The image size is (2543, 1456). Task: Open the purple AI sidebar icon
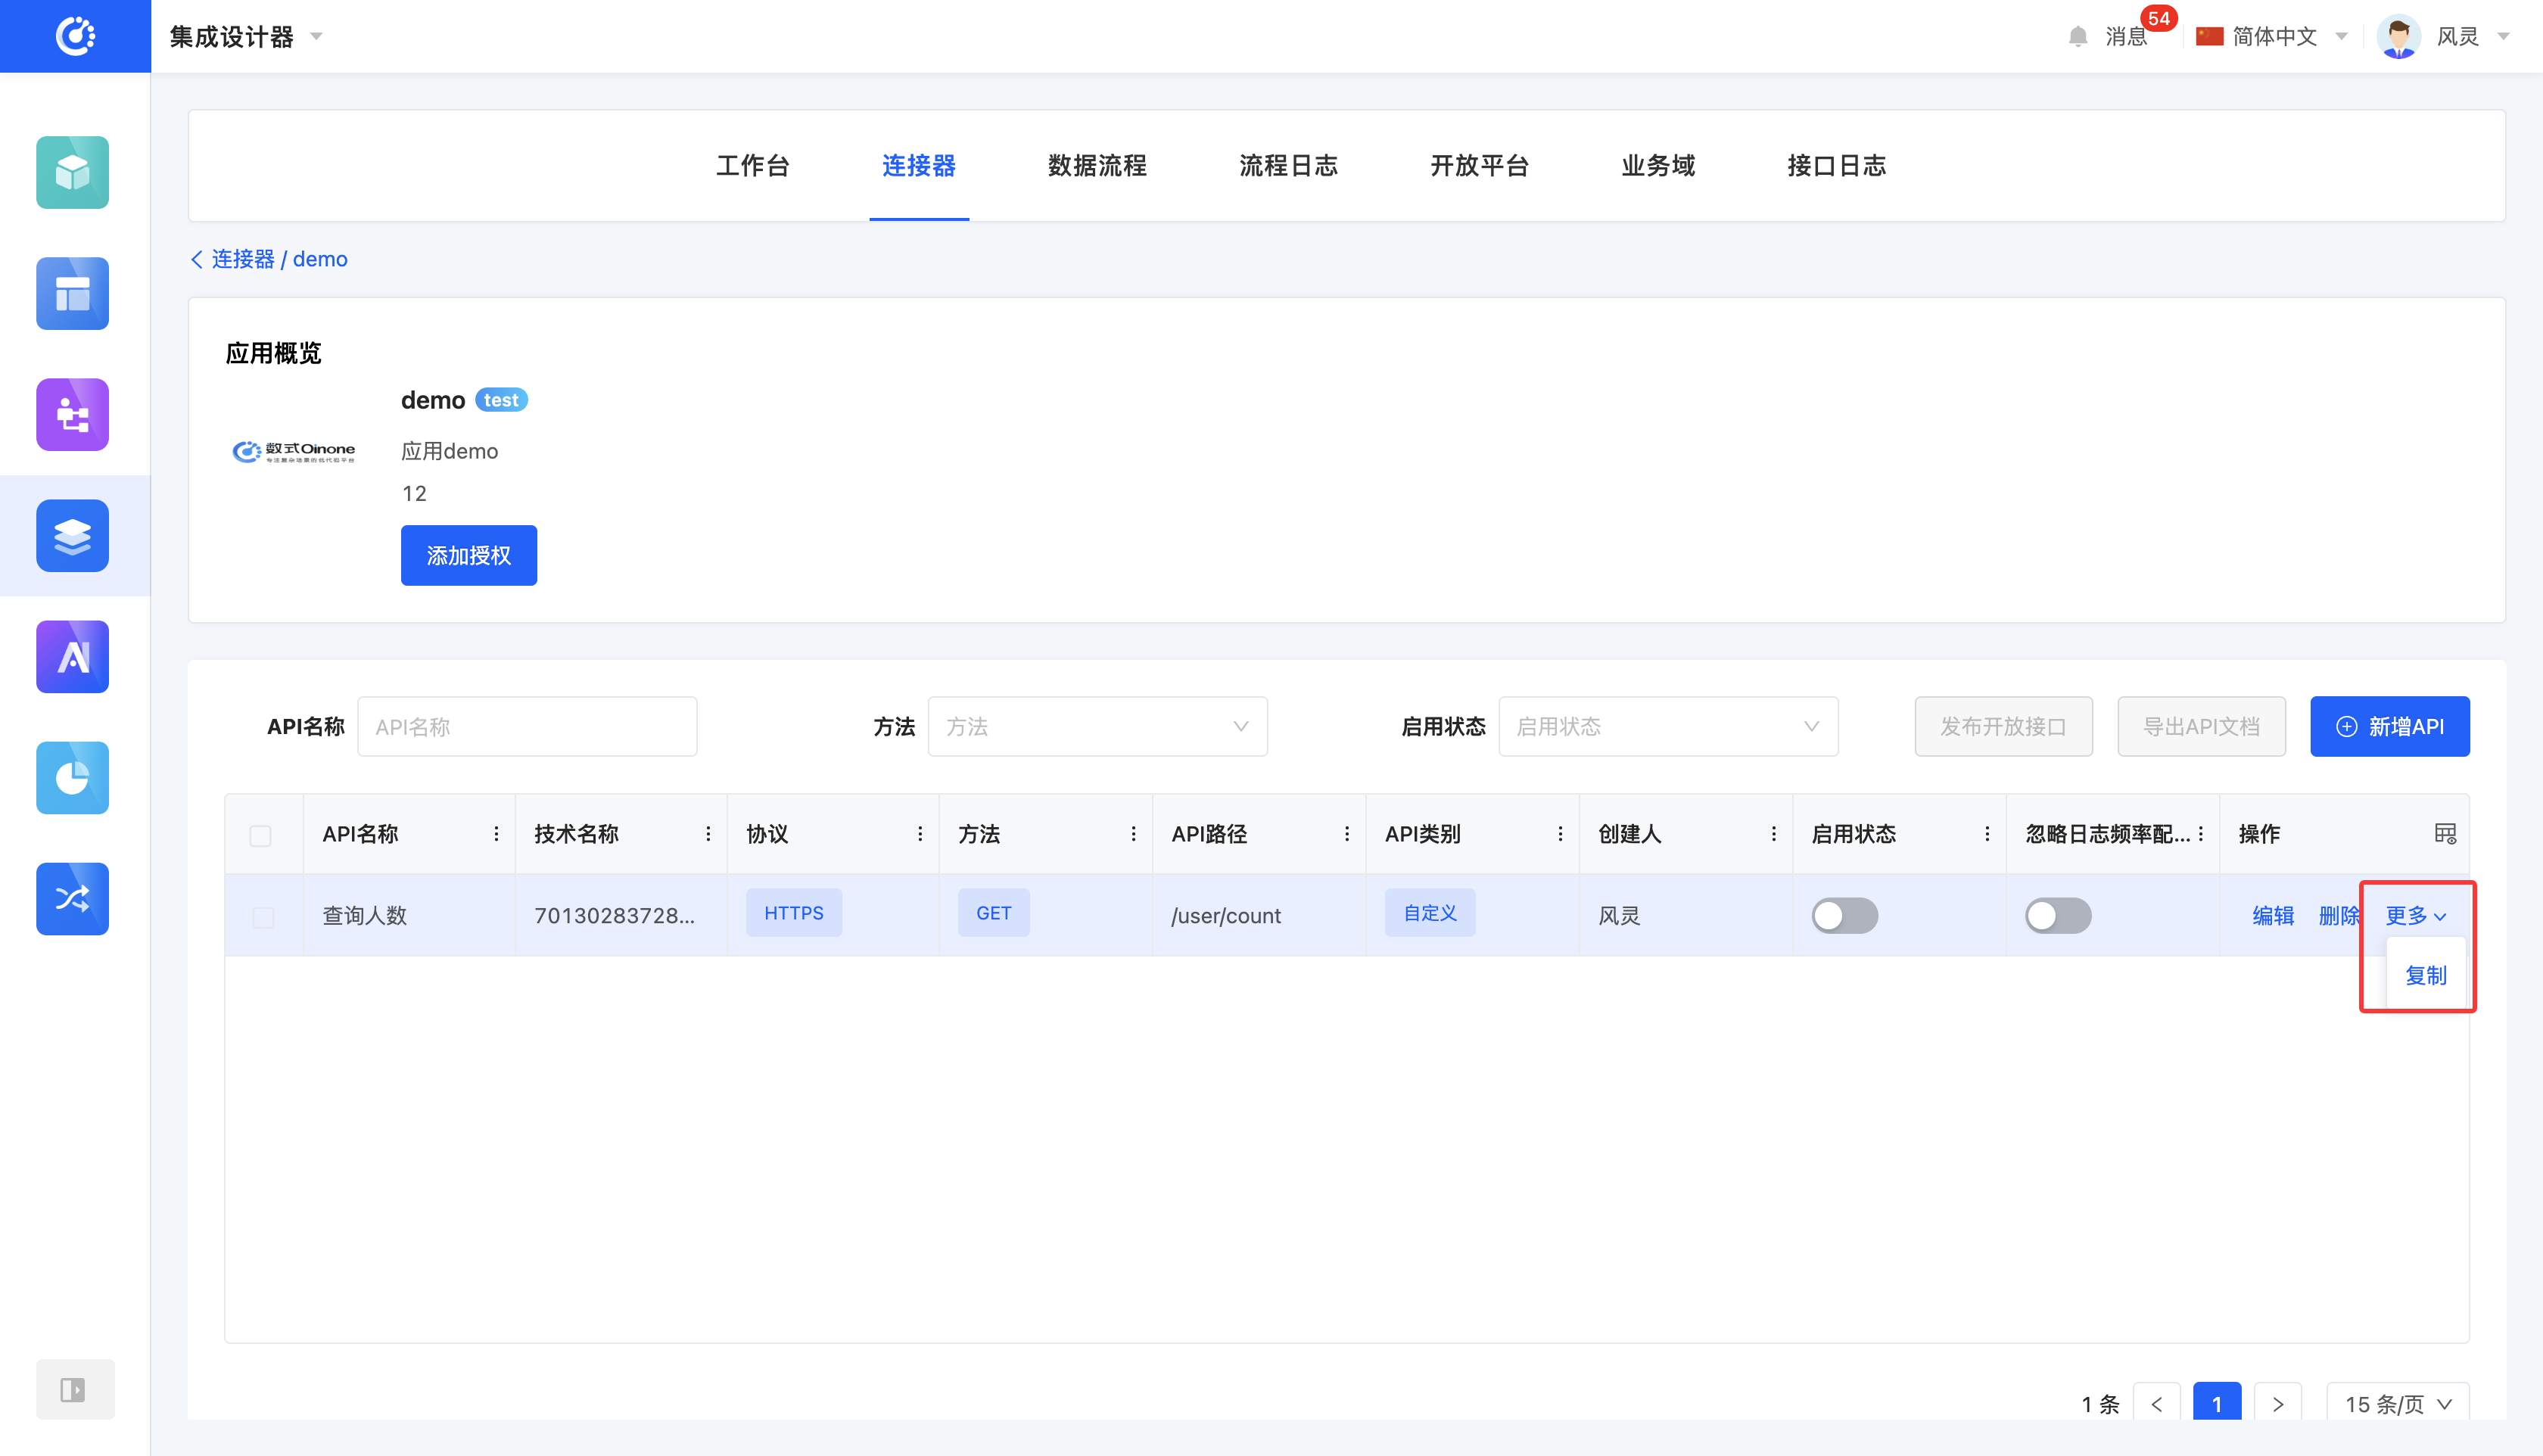point(72,656)
